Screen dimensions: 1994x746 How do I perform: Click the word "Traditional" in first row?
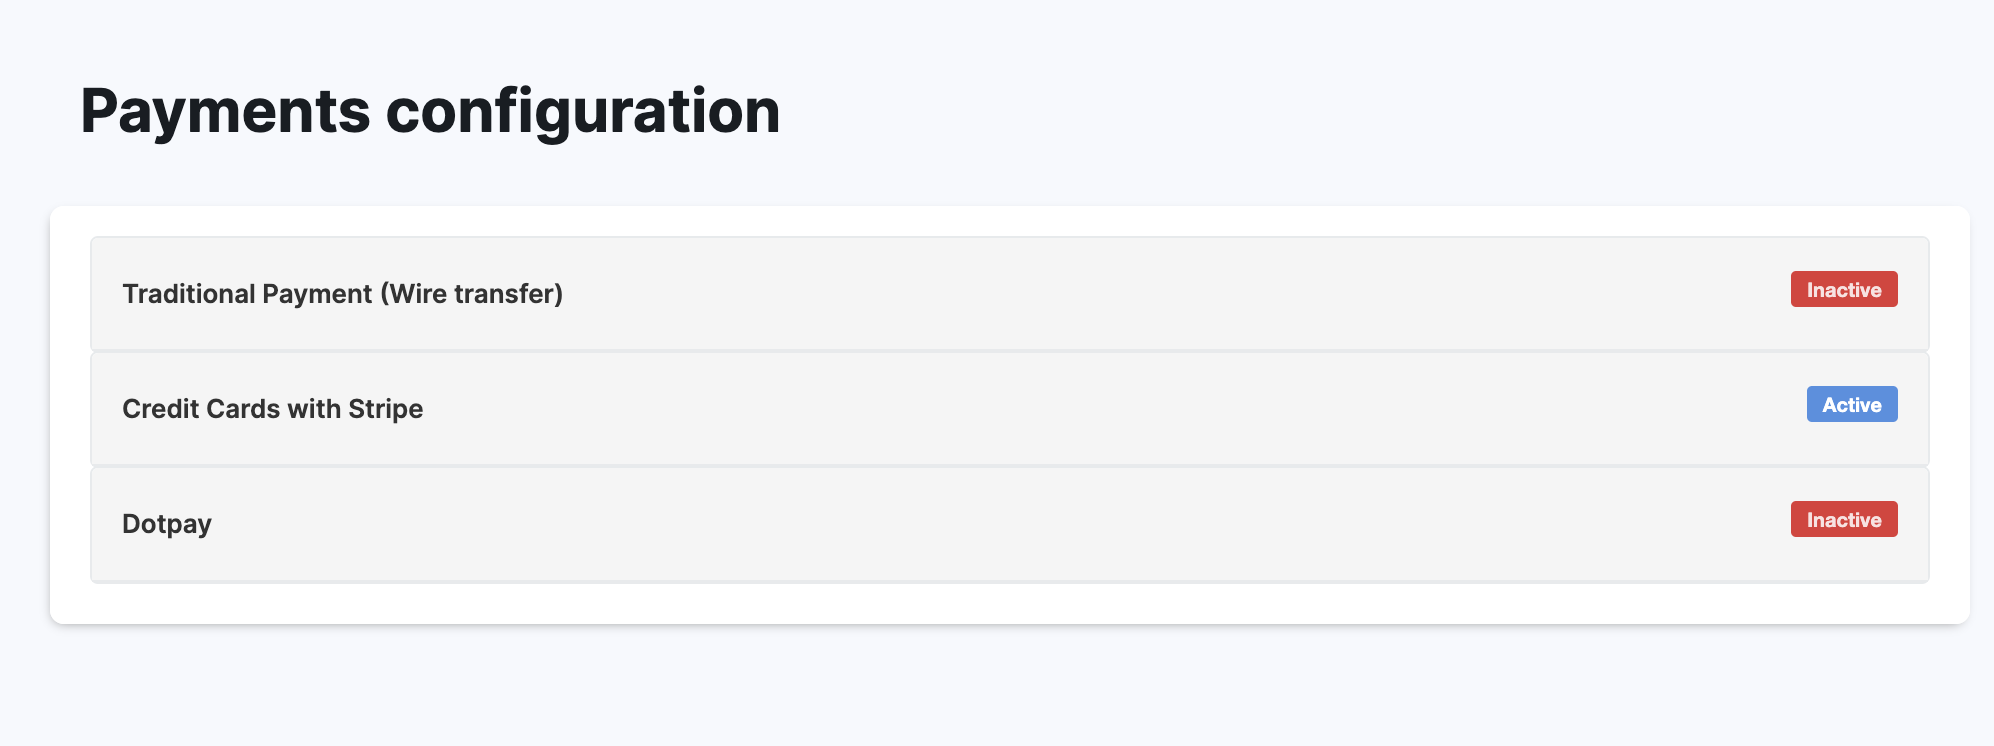point(188,294)
